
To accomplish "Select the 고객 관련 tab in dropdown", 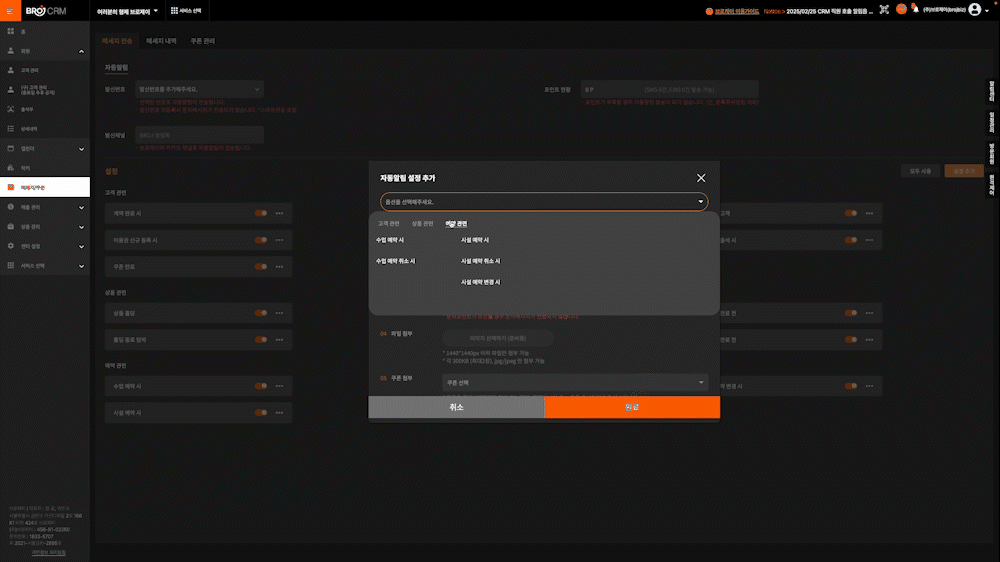I will 388,223.
